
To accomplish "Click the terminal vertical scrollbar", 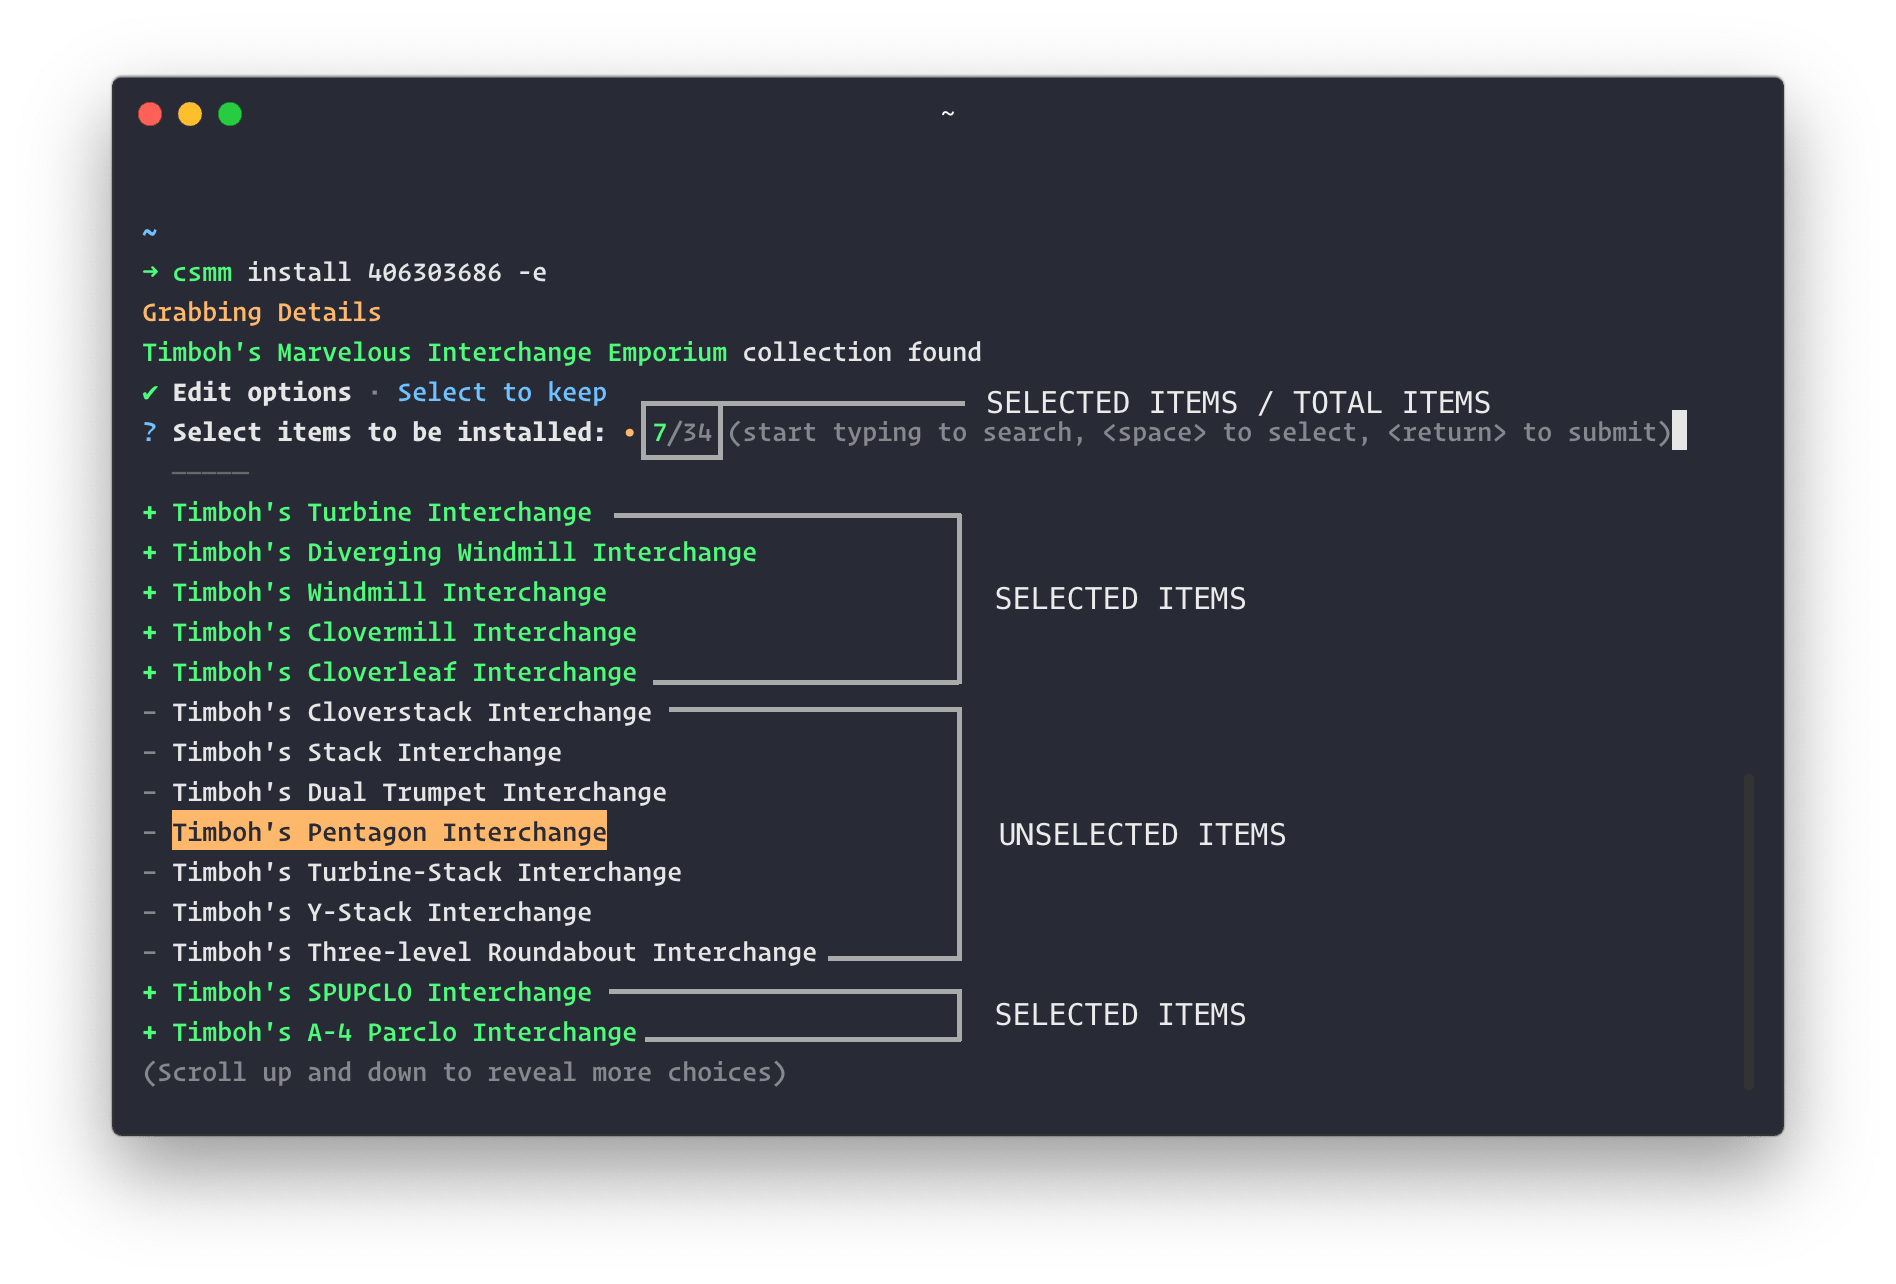I will [1749, 931].
